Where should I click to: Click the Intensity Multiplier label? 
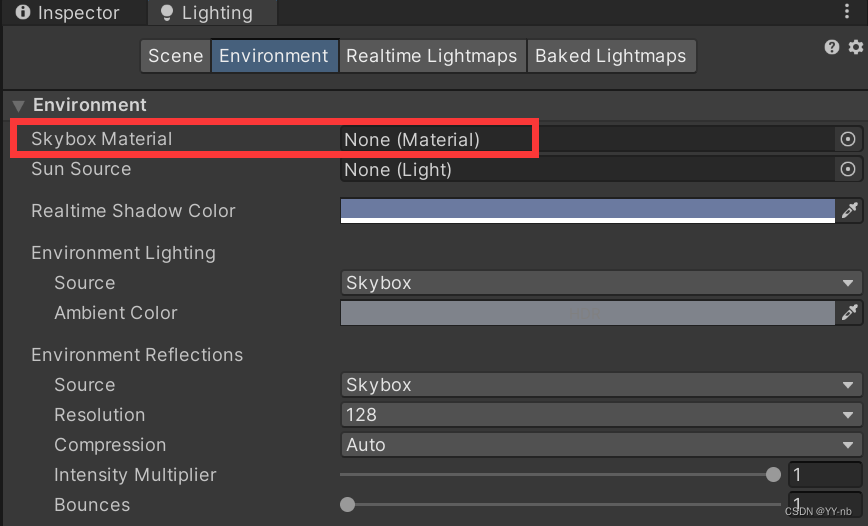point(135,475)
